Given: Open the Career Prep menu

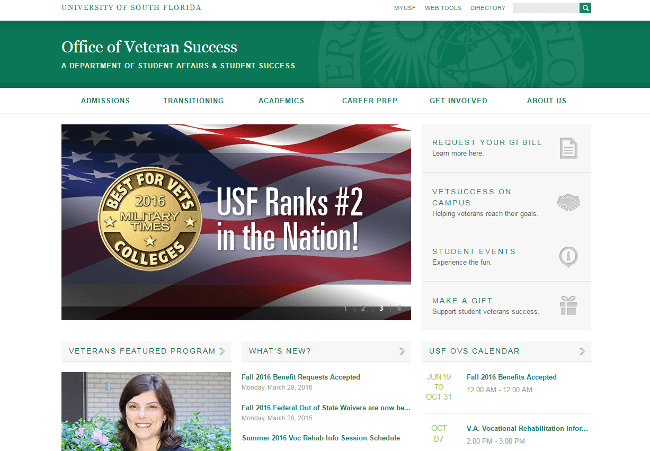Looking at the screenshot, I should [370, 101].
